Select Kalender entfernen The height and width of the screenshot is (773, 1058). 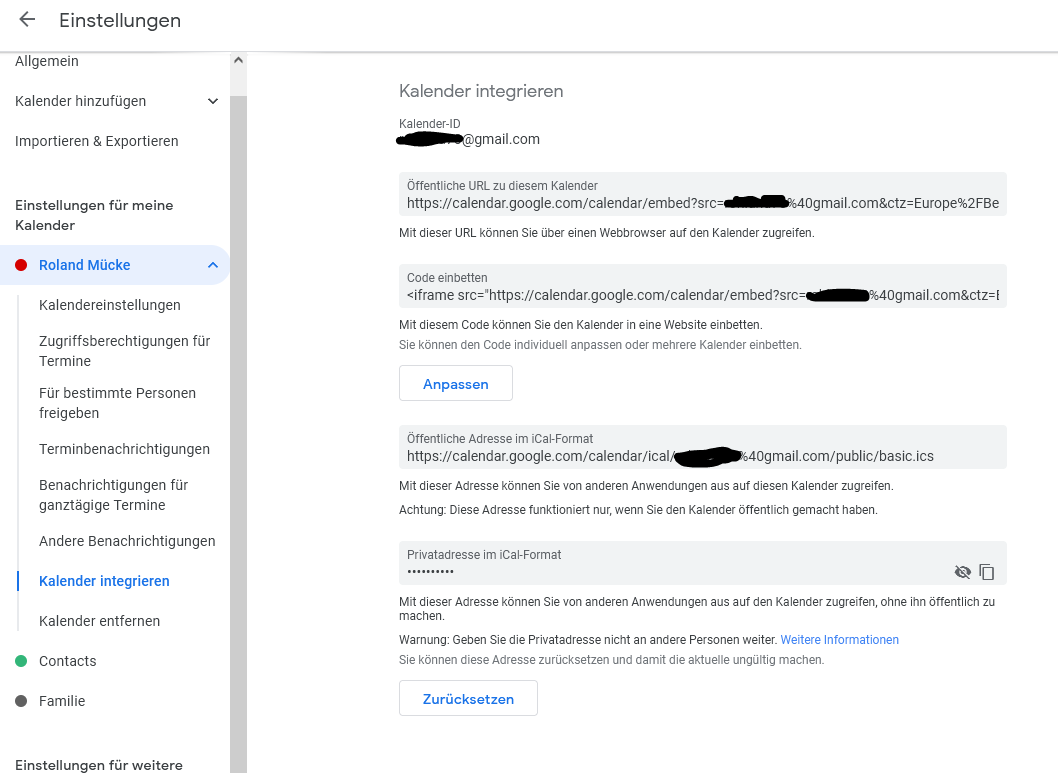click(x=99, y=621)
